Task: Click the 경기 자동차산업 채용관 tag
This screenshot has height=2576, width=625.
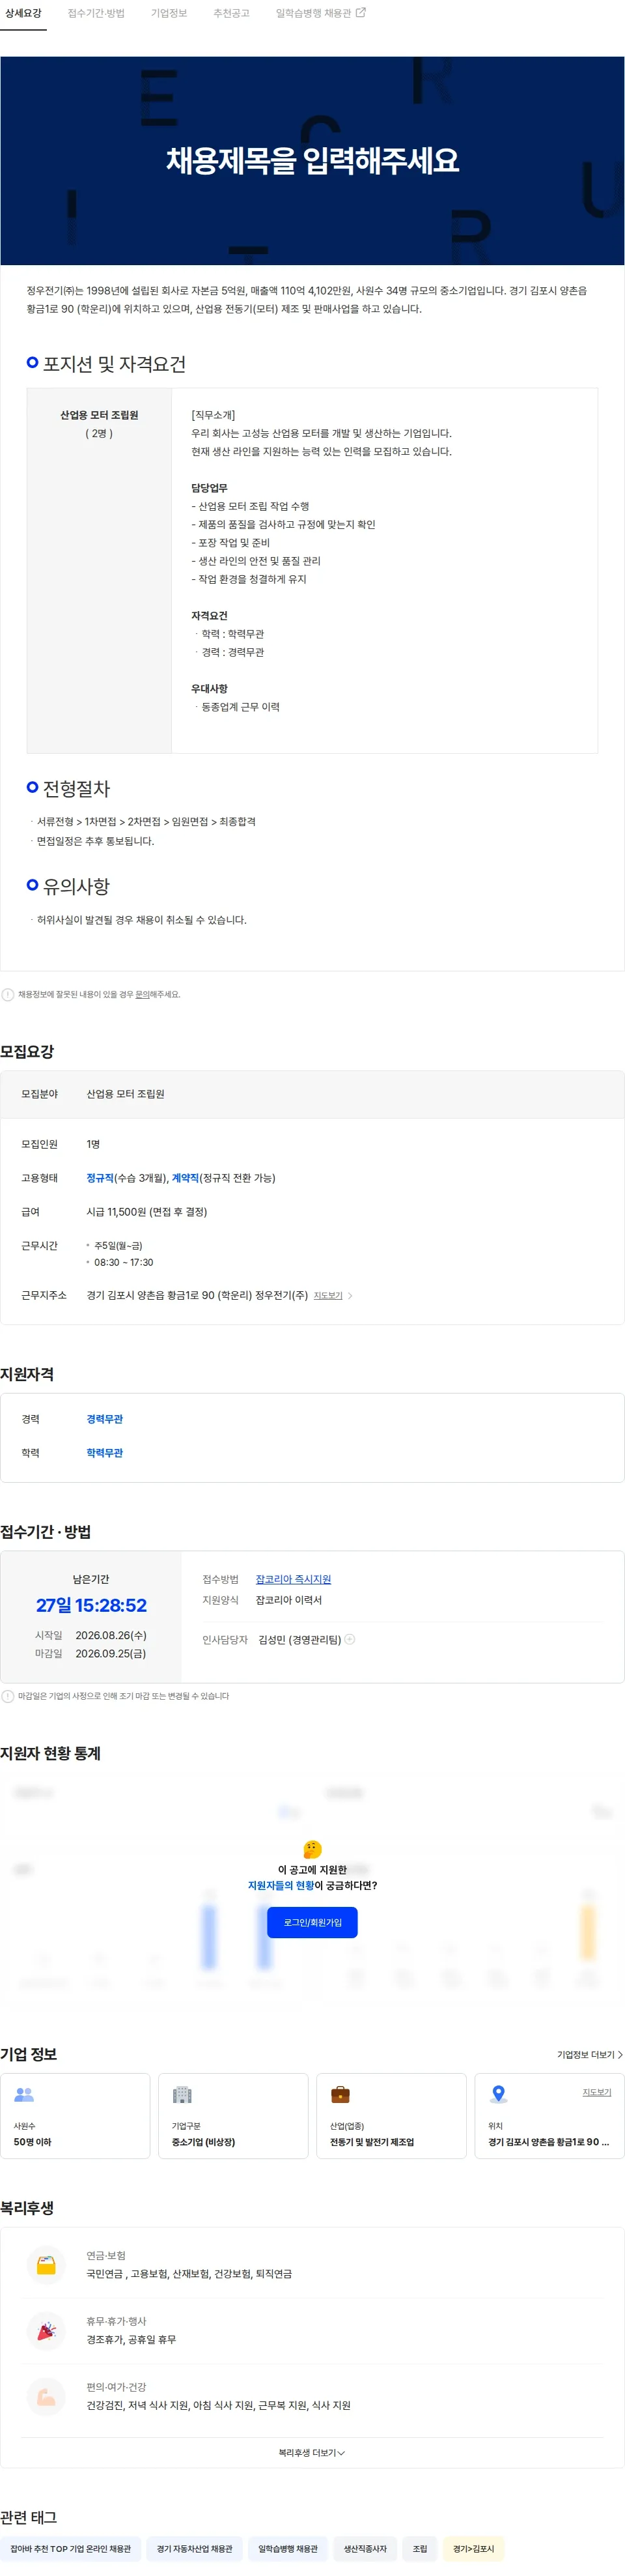Action: coord(194,2549)
